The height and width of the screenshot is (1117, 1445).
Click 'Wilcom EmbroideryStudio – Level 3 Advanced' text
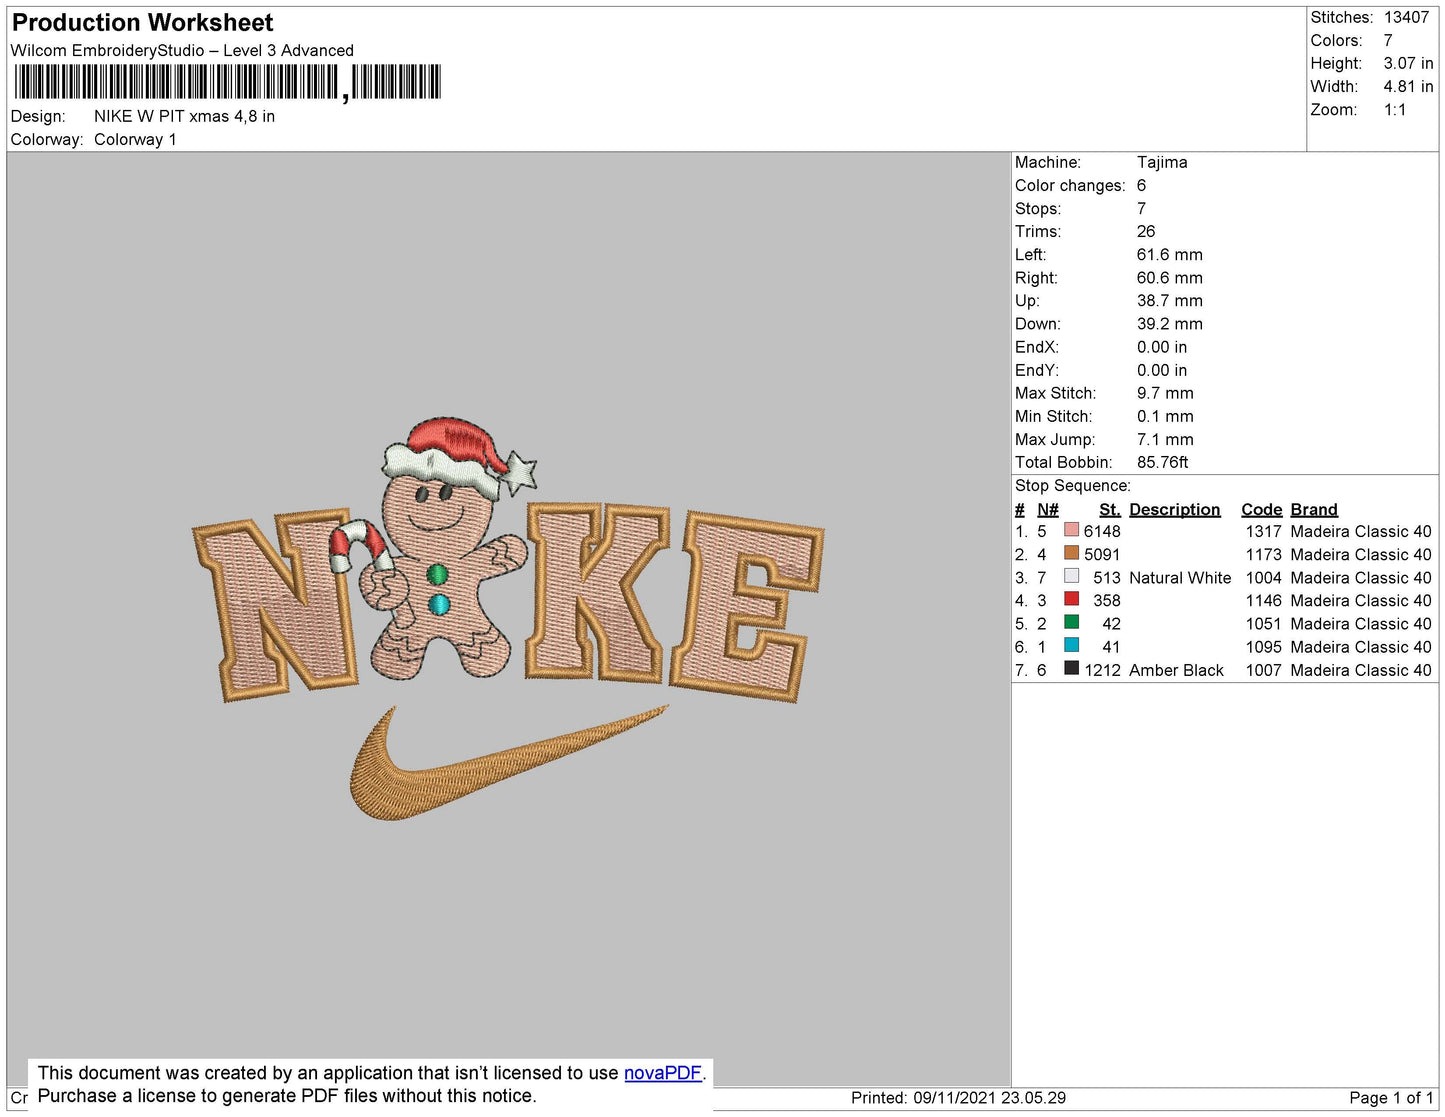tap(182, 50)
